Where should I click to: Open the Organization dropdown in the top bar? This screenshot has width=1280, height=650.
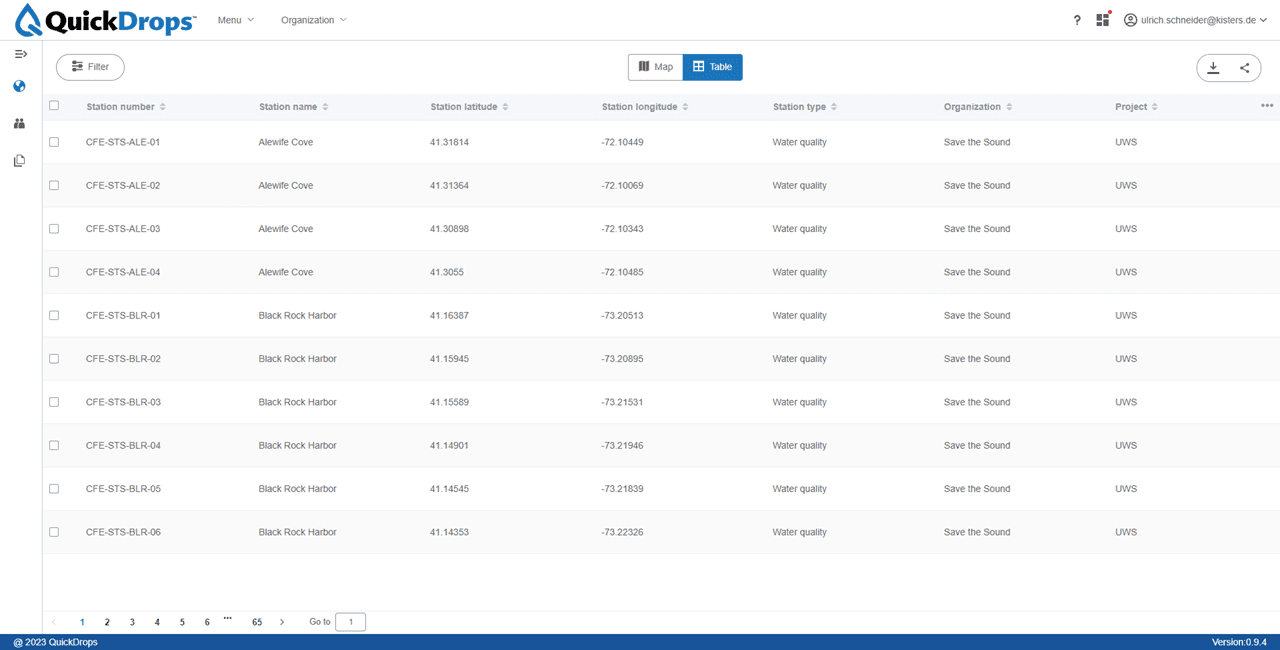coord(314,20)
